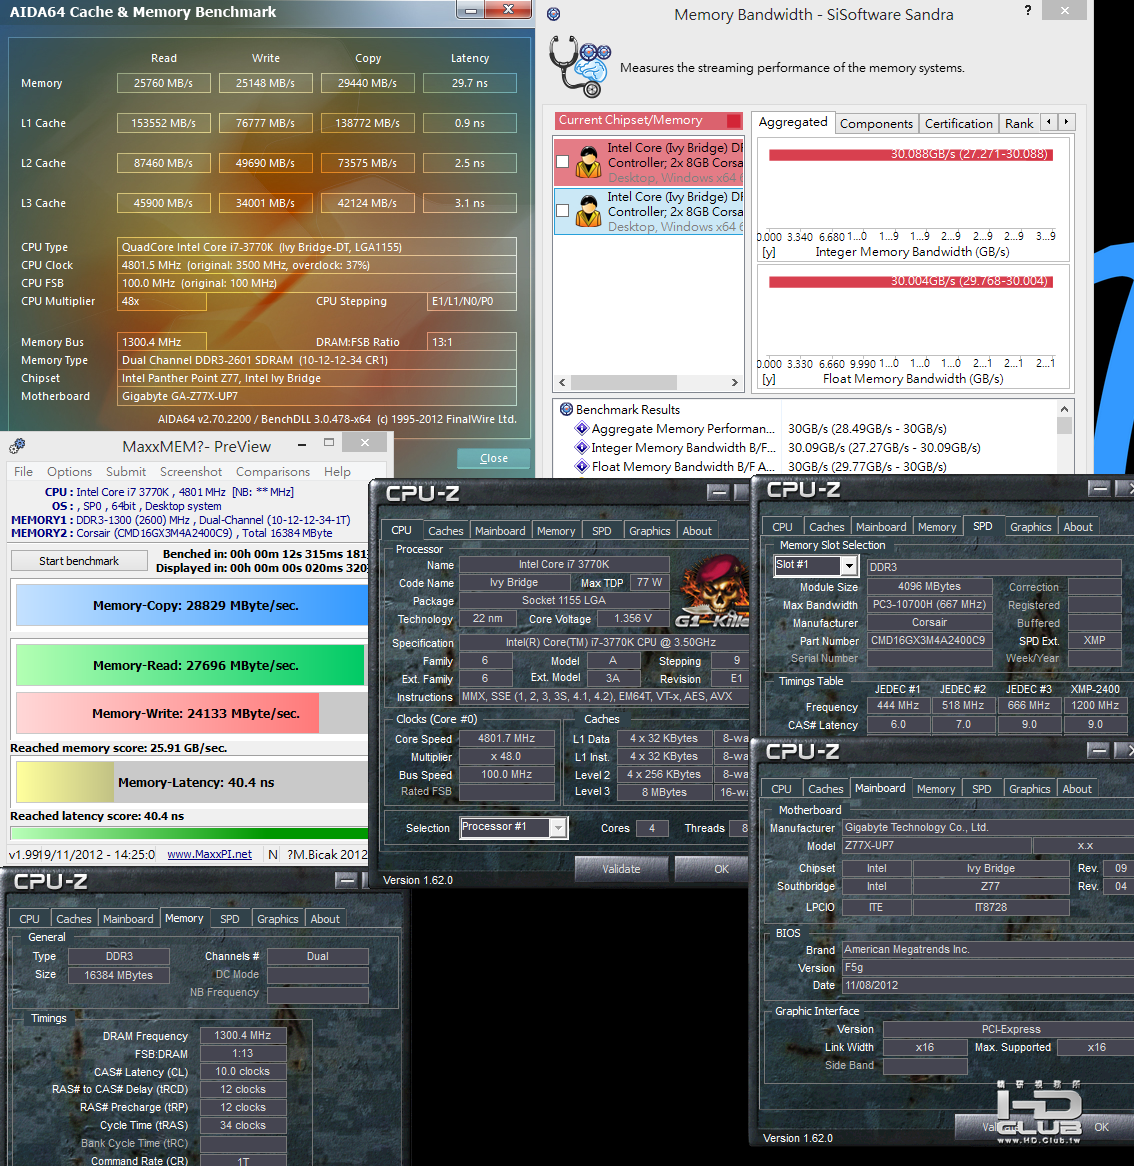Click the Memory-Write result bar
The image size is (1134, 1166).
167,713
